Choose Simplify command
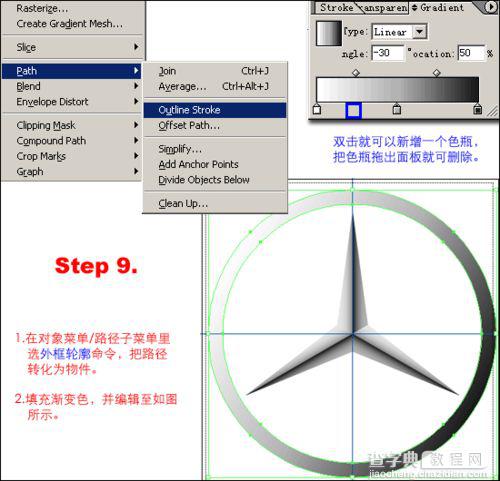500x481 pixels. click(215, 149)
